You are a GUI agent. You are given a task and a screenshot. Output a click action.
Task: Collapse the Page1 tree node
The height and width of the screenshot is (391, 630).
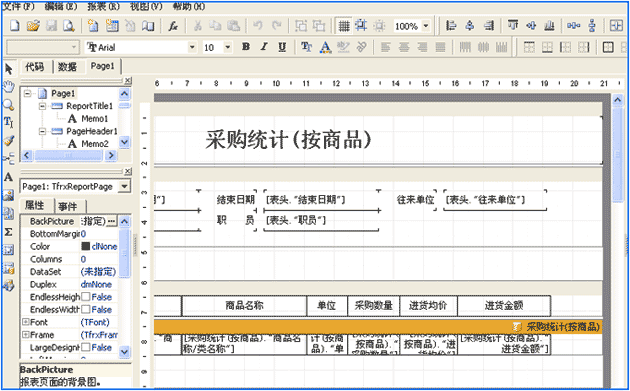(x=28, y=94)
